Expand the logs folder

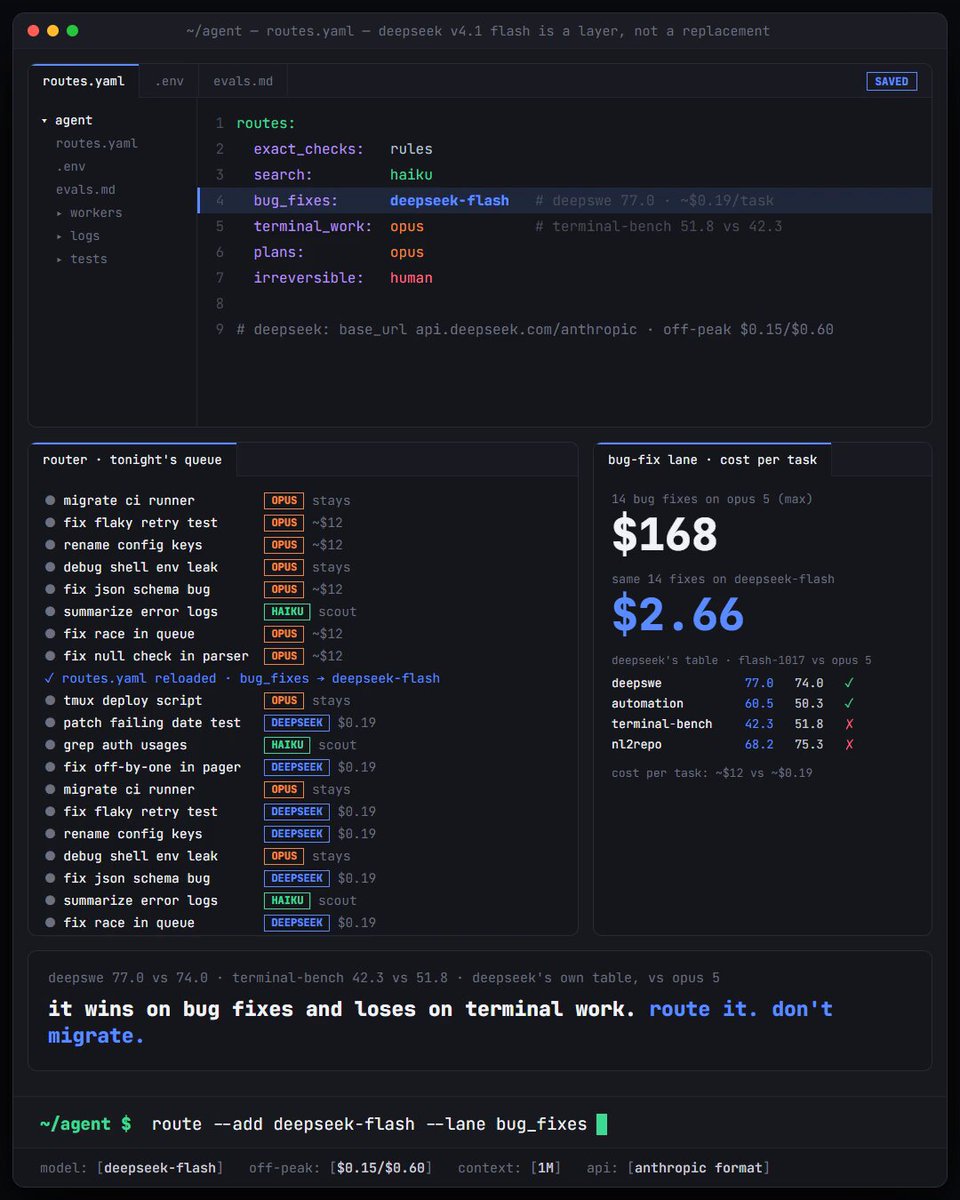pos(60,236)
